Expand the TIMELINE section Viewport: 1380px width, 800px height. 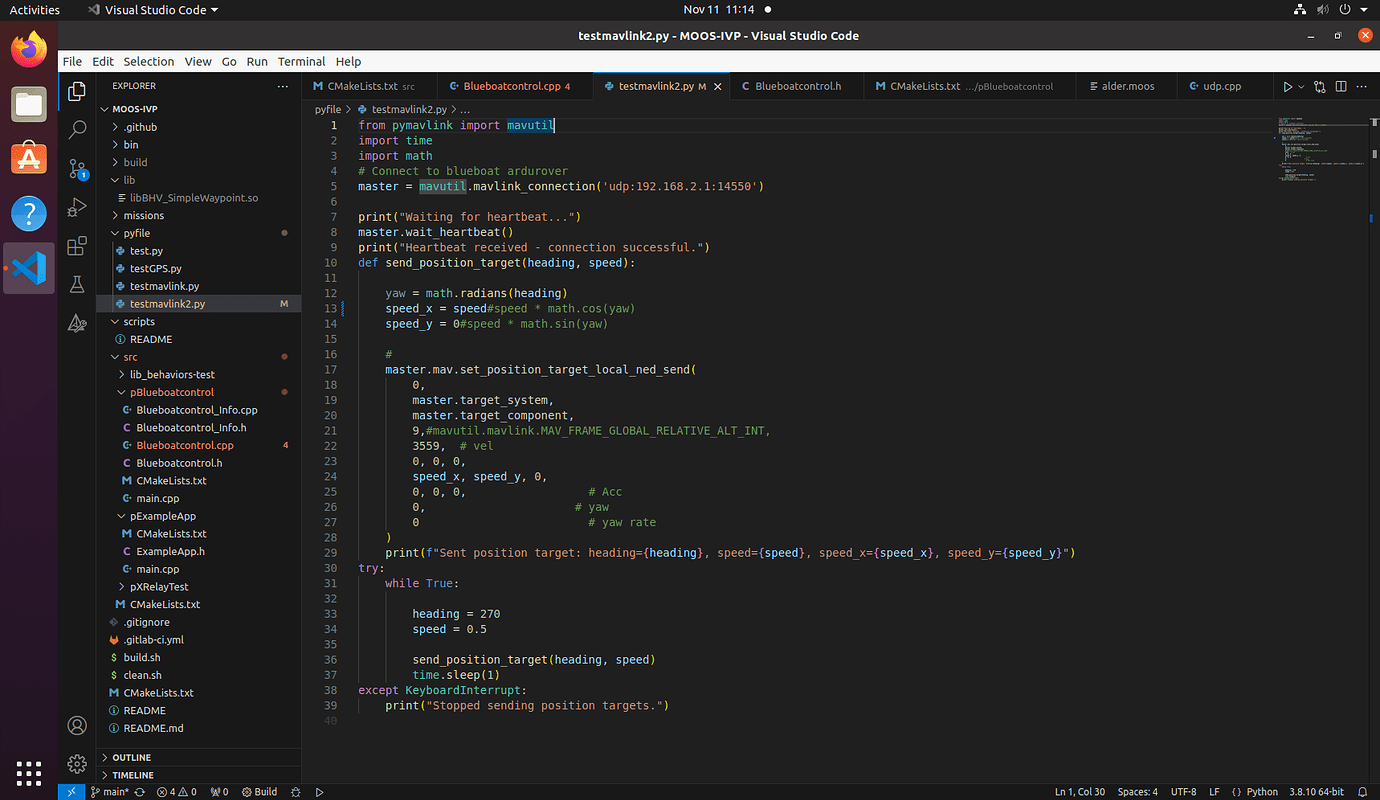pyautogui.click(x=133, y=775)
